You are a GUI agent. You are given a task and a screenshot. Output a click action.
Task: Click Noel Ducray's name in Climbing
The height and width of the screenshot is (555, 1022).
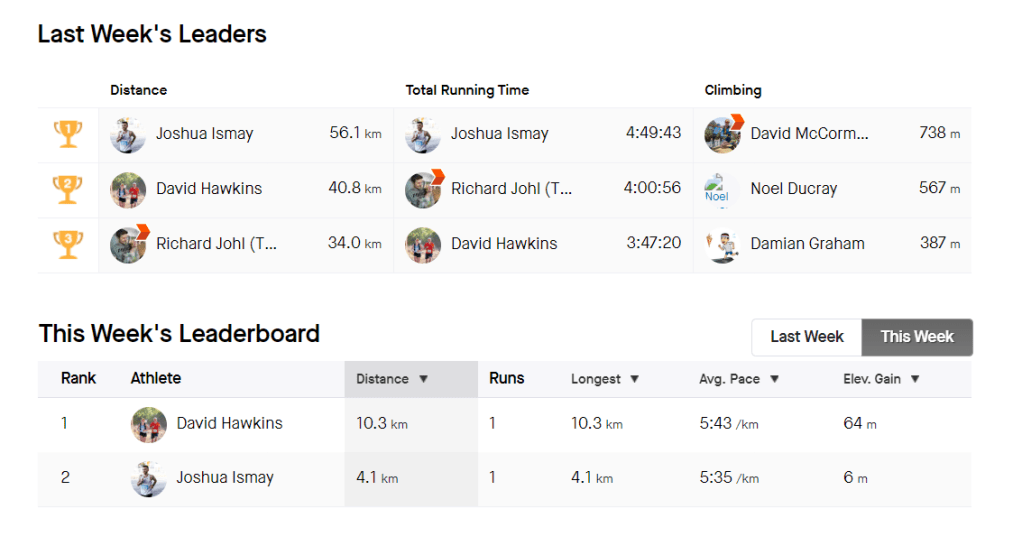(x=793, y=189)
